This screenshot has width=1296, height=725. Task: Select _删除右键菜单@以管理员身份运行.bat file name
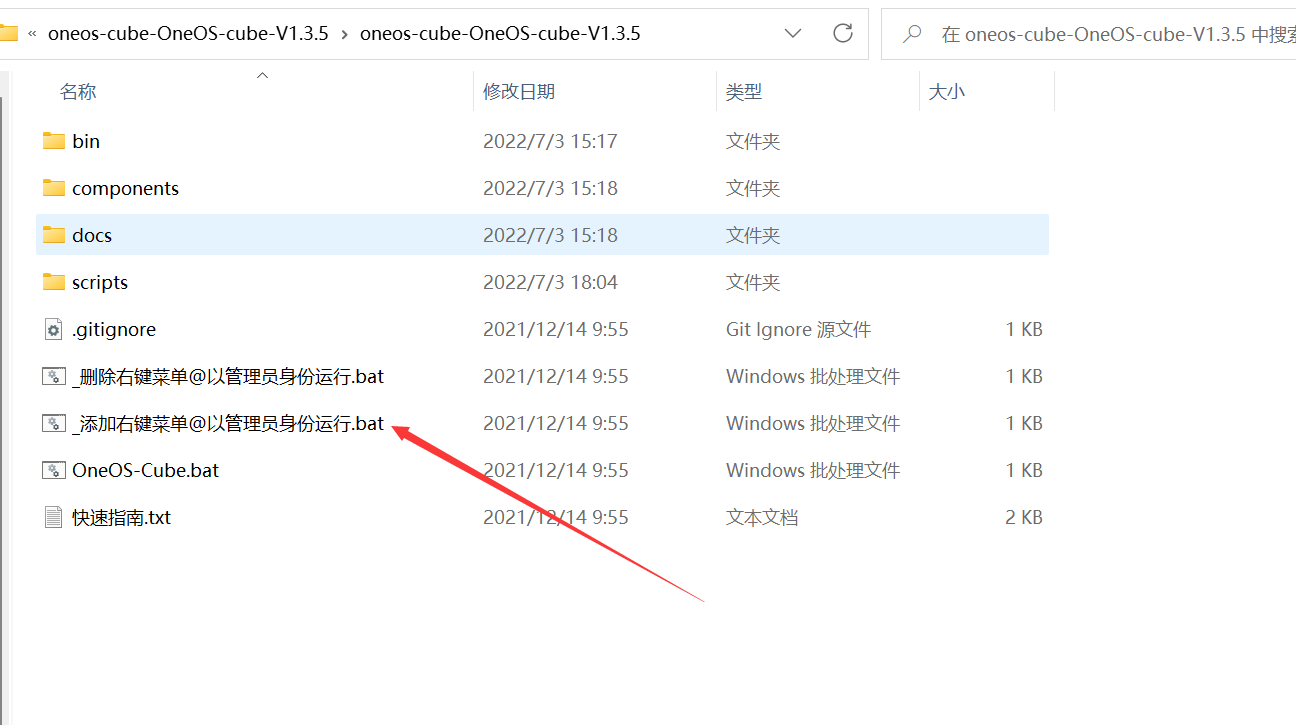[x=228, y=376]
